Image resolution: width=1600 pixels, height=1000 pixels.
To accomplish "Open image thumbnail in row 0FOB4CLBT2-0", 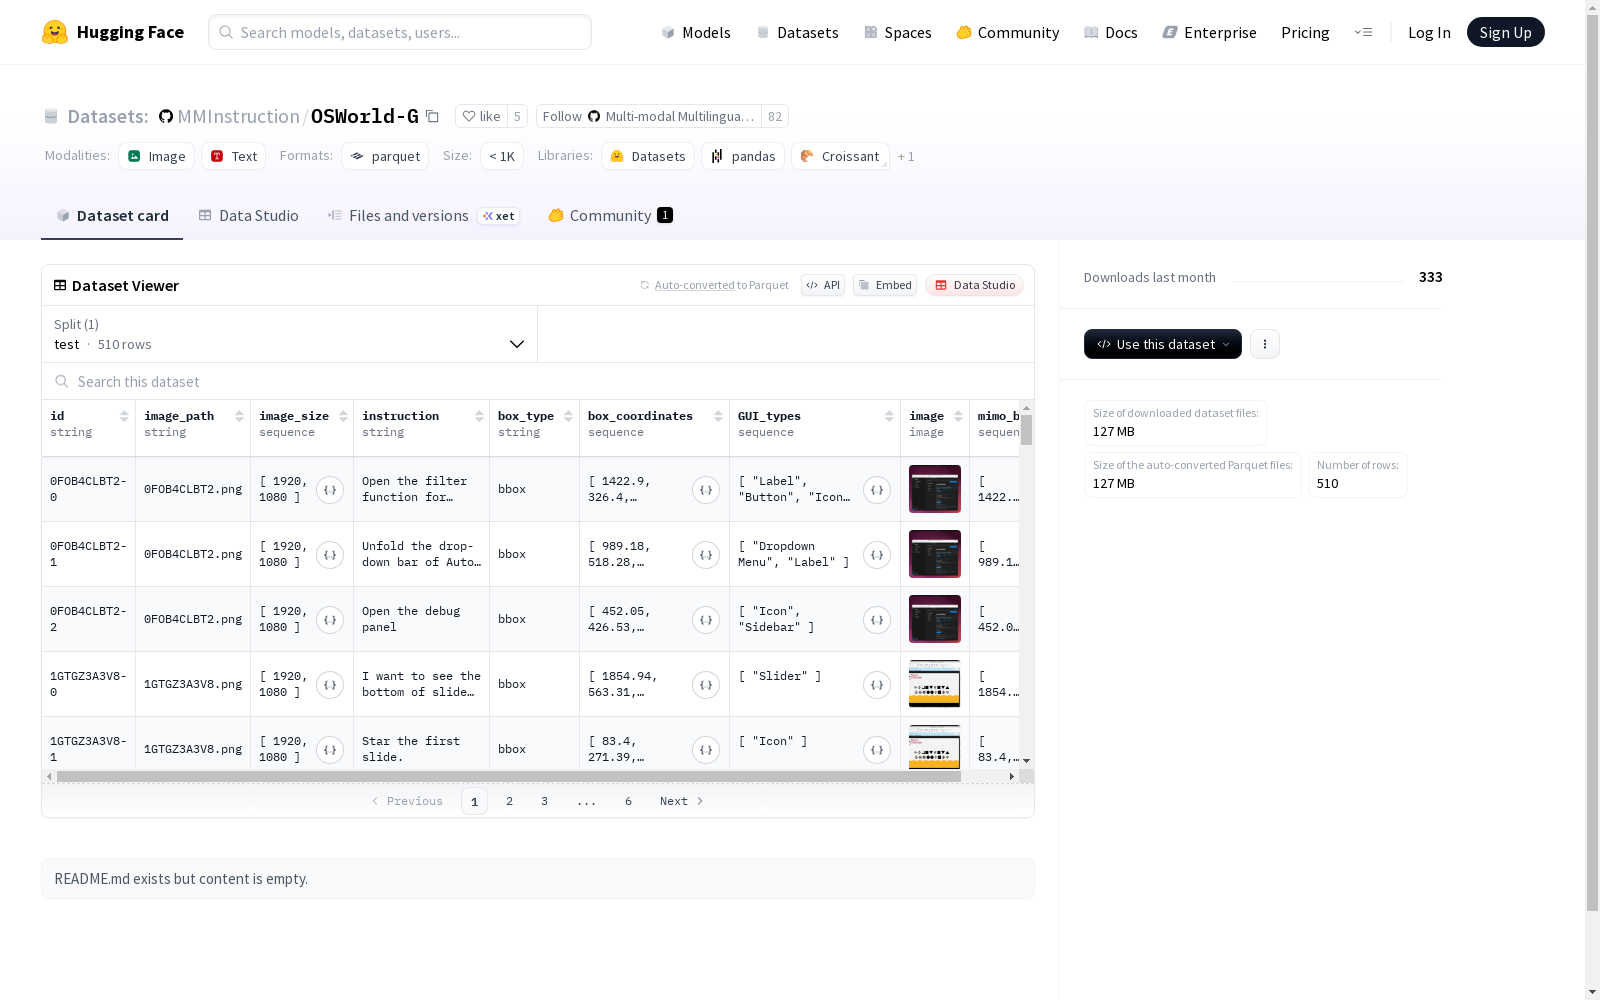I will (x=935, y=489).
